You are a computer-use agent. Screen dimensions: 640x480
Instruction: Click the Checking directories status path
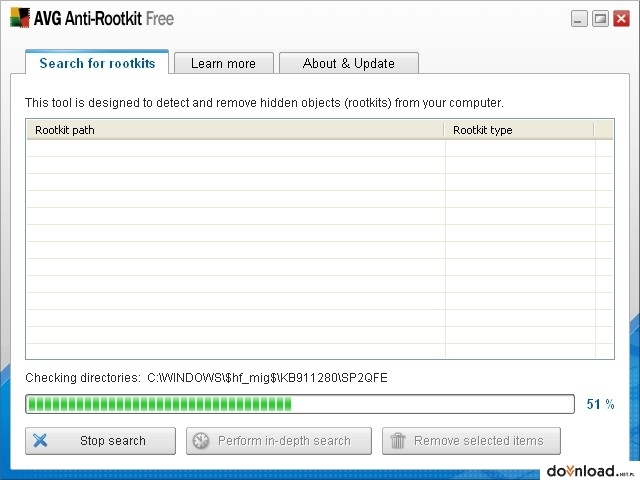[x=206, y=378]
